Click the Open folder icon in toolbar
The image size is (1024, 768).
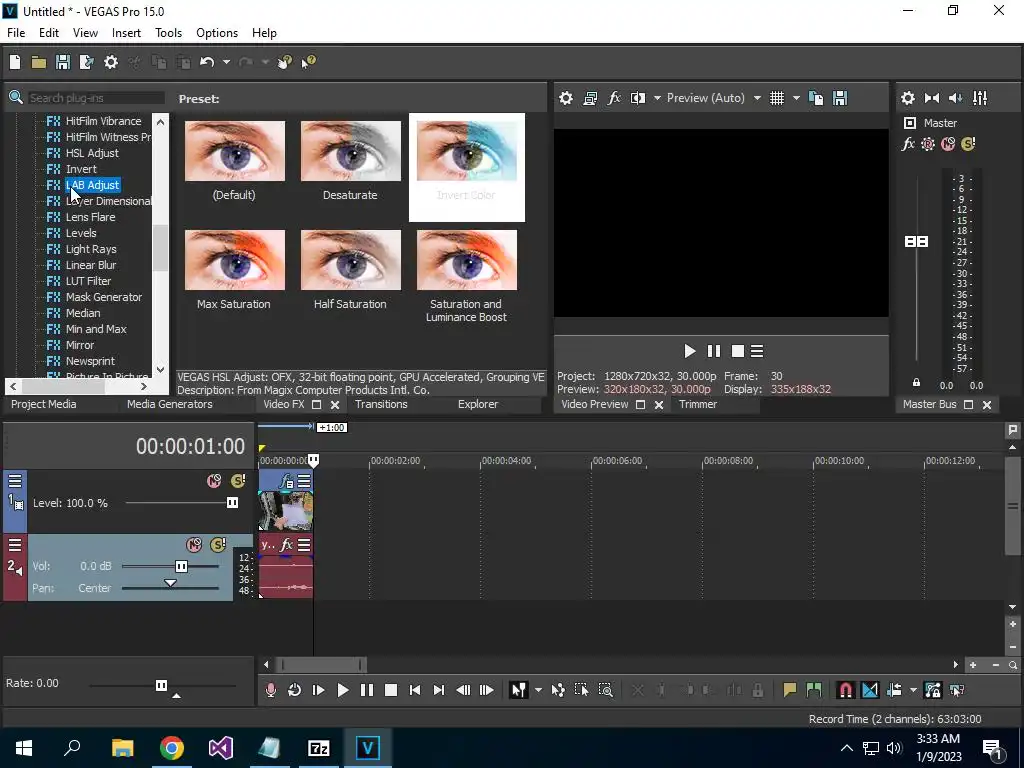[39, 62]
